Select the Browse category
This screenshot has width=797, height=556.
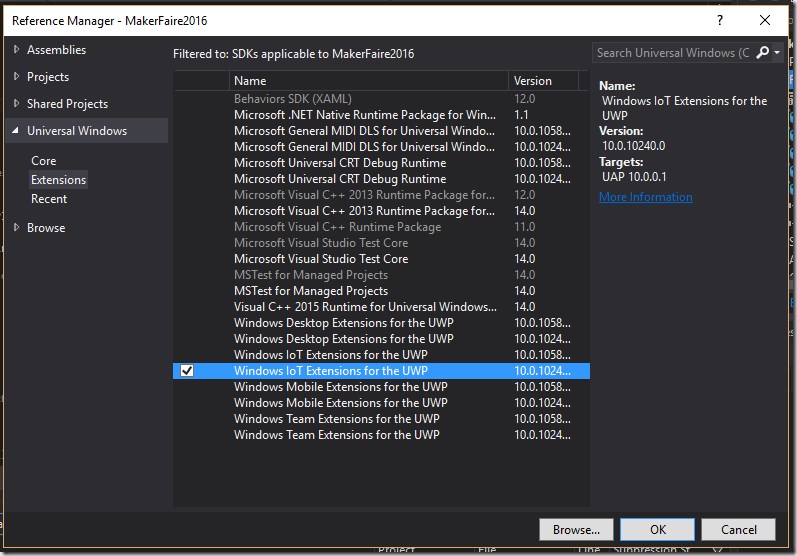click(46, 228)
